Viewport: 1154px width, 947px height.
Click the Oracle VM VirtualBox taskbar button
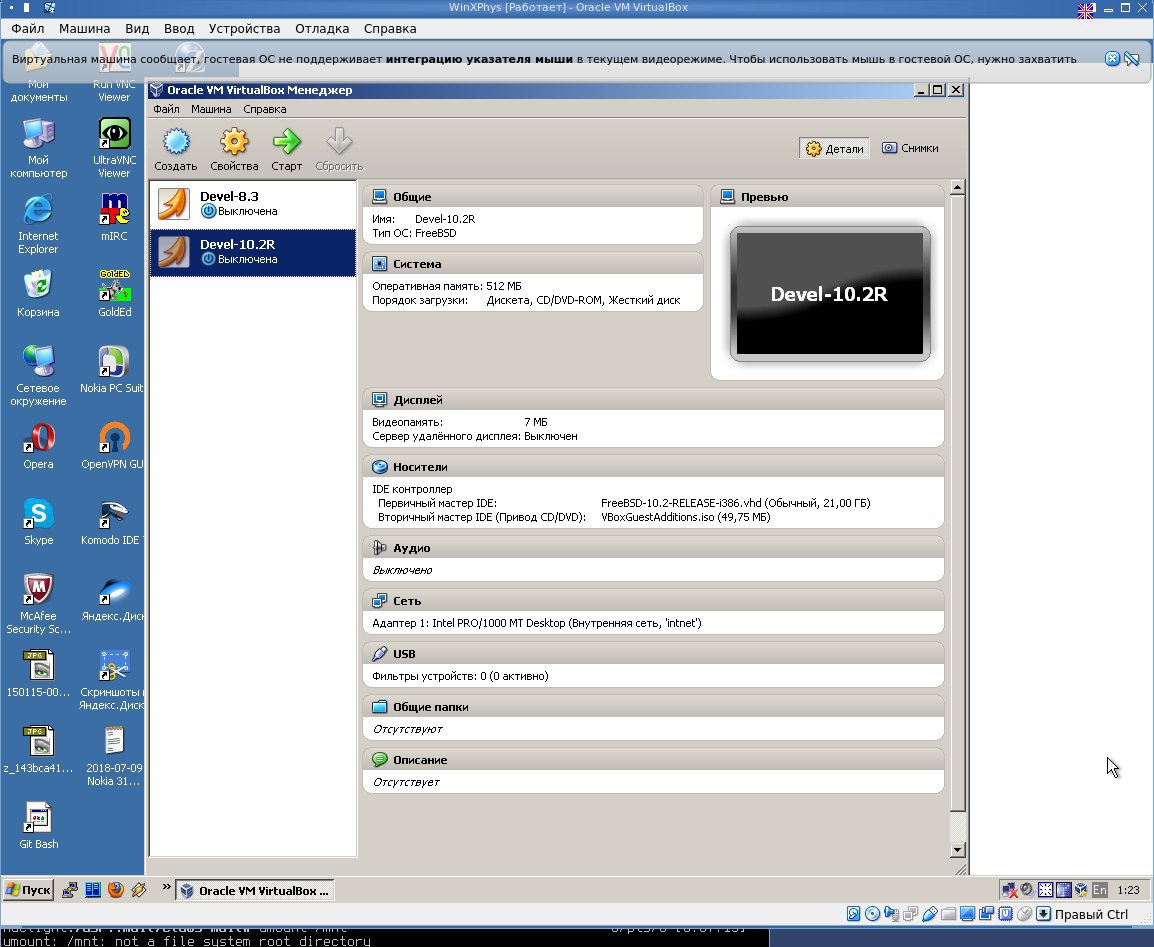click(x=255, y=890)
